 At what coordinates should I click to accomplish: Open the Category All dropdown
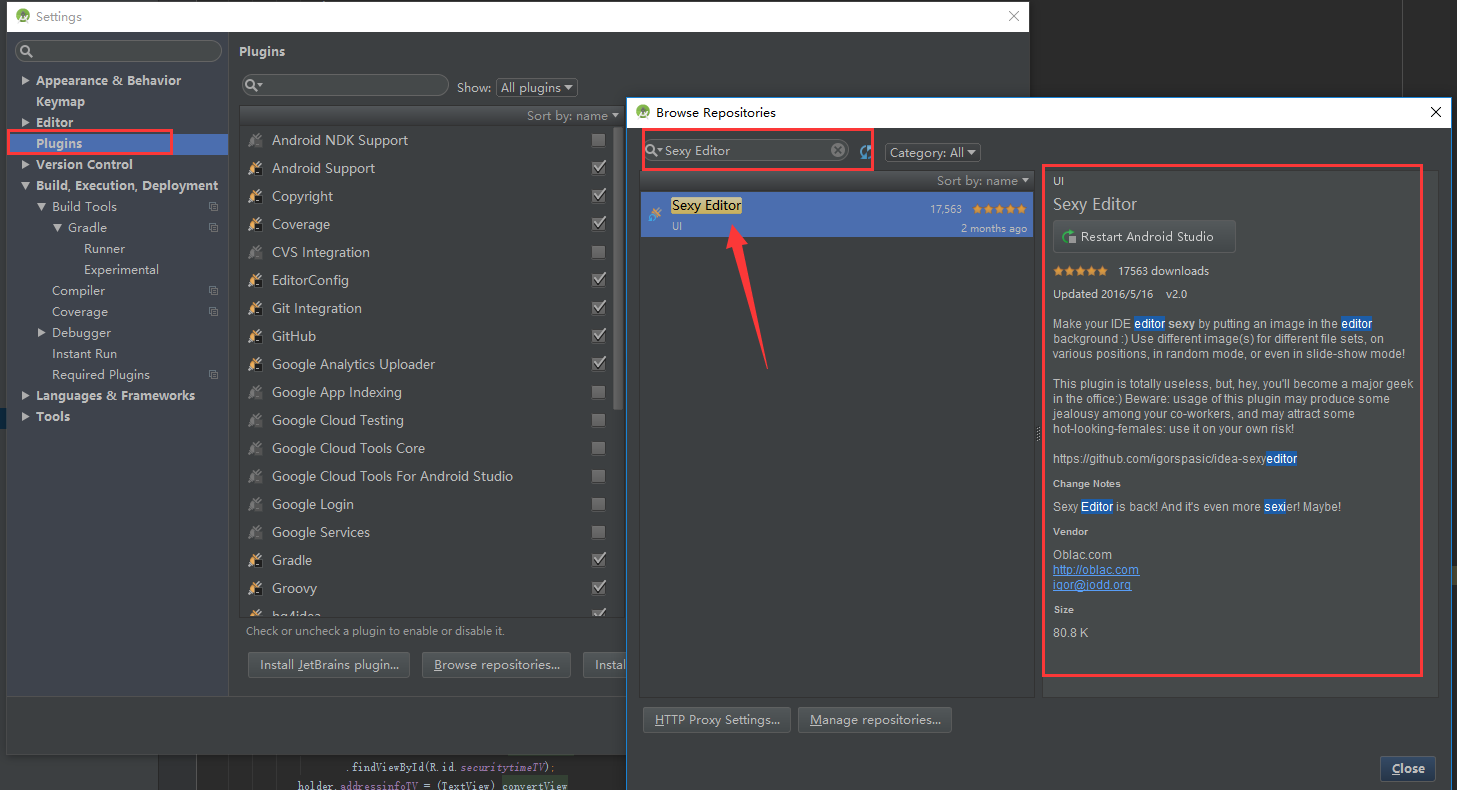click(933, 153)
